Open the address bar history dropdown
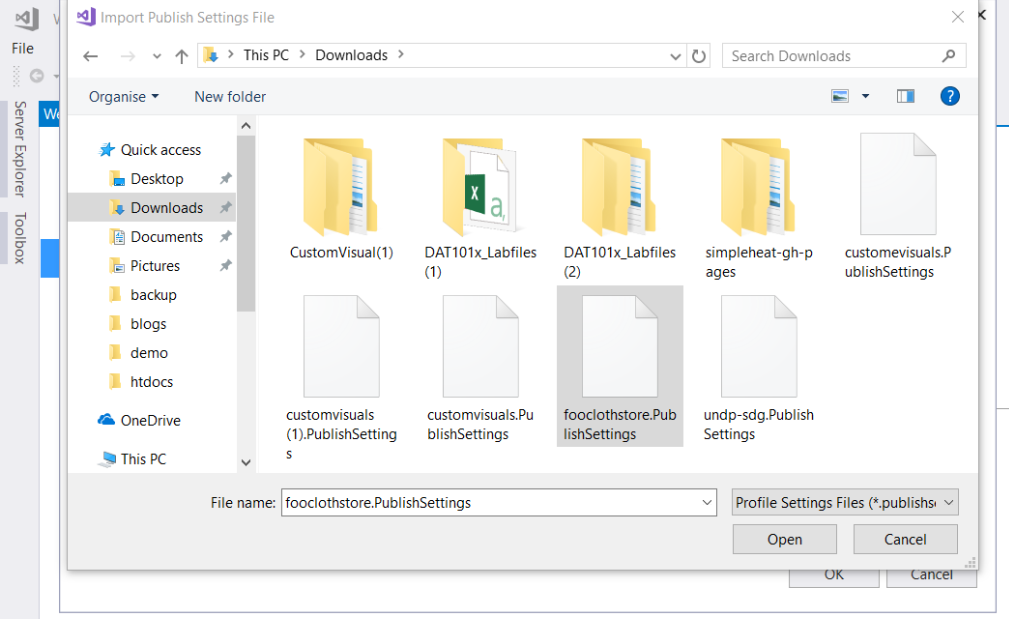 (675, 57)
